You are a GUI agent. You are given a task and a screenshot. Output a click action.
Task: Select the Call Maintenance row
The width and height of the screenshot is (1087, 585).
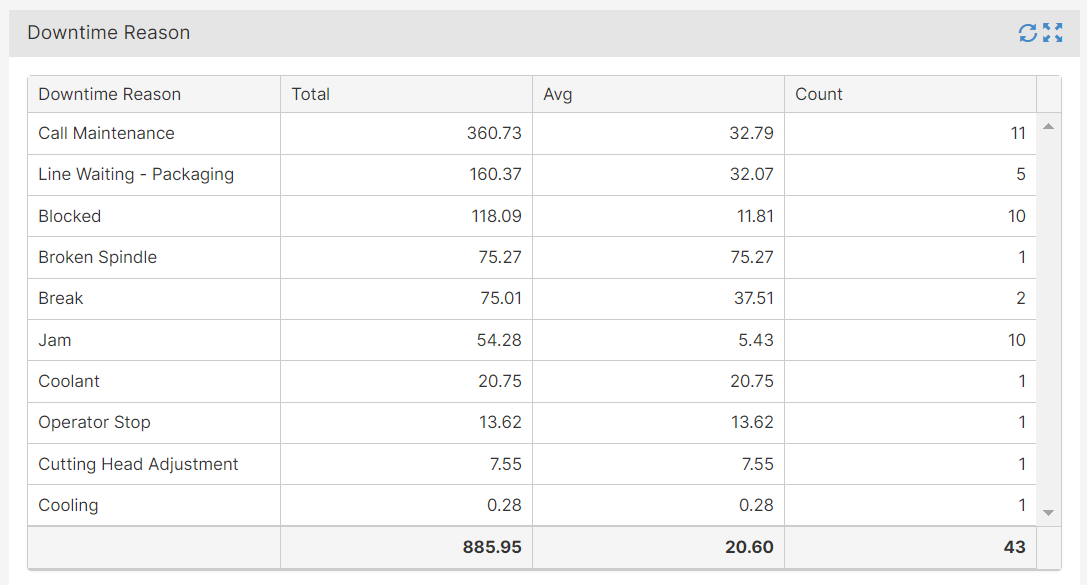pyautogui.click(x=107, y=133)
